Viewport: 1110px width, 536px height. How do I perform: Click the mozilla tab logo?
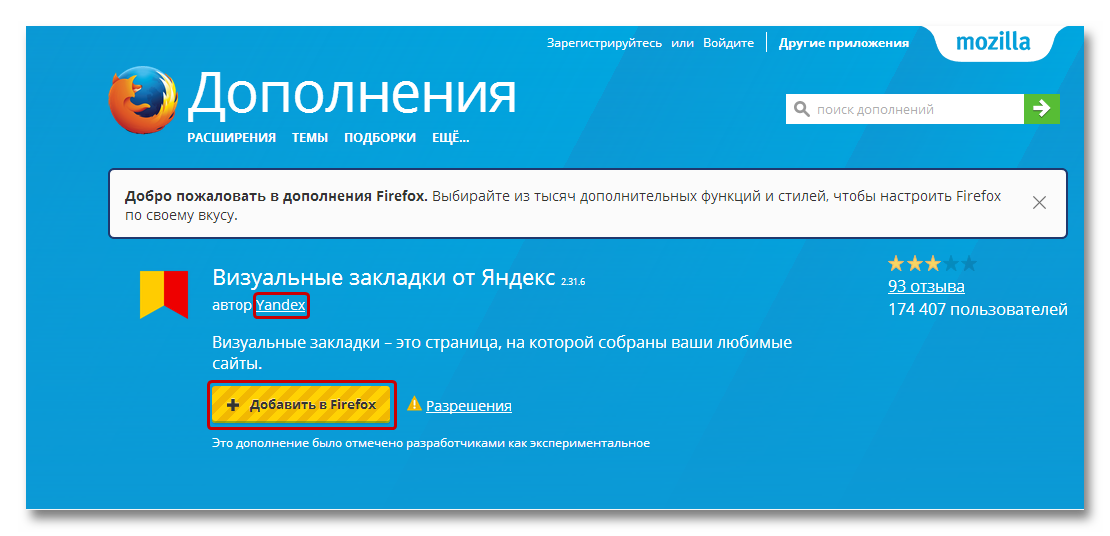coord(993,42)
